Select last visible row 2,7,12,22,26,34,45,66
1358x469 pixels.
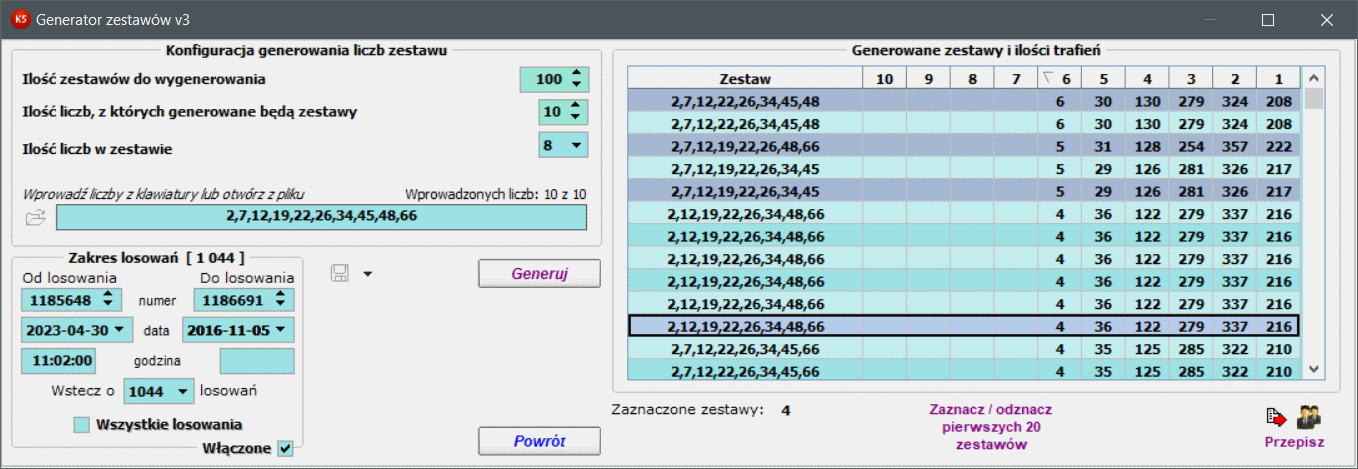click(964, 372)
